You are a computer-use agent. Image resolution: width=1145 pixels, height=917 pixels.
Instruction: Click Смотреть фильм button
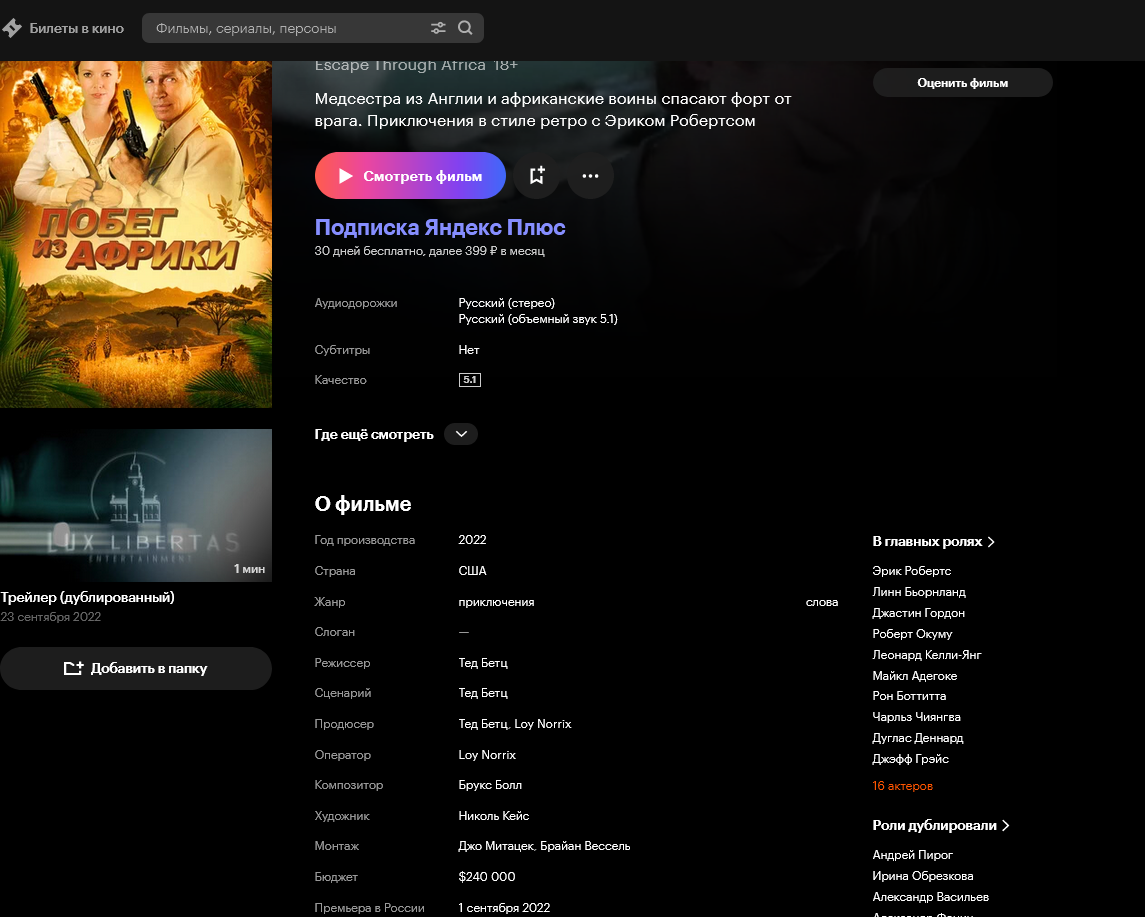coord(410,175)
